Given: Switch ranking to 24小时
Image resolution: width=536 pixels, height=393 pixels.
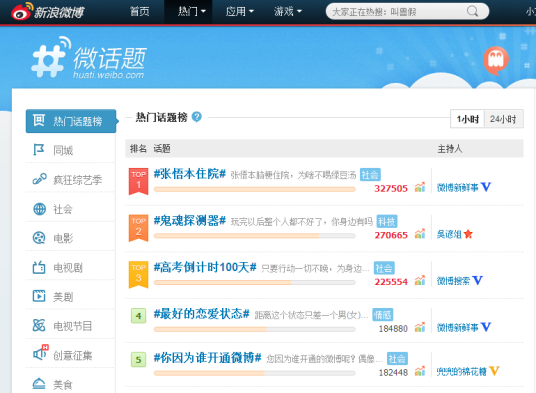Looking at the screenshot, I should click(x=504, y=119).
